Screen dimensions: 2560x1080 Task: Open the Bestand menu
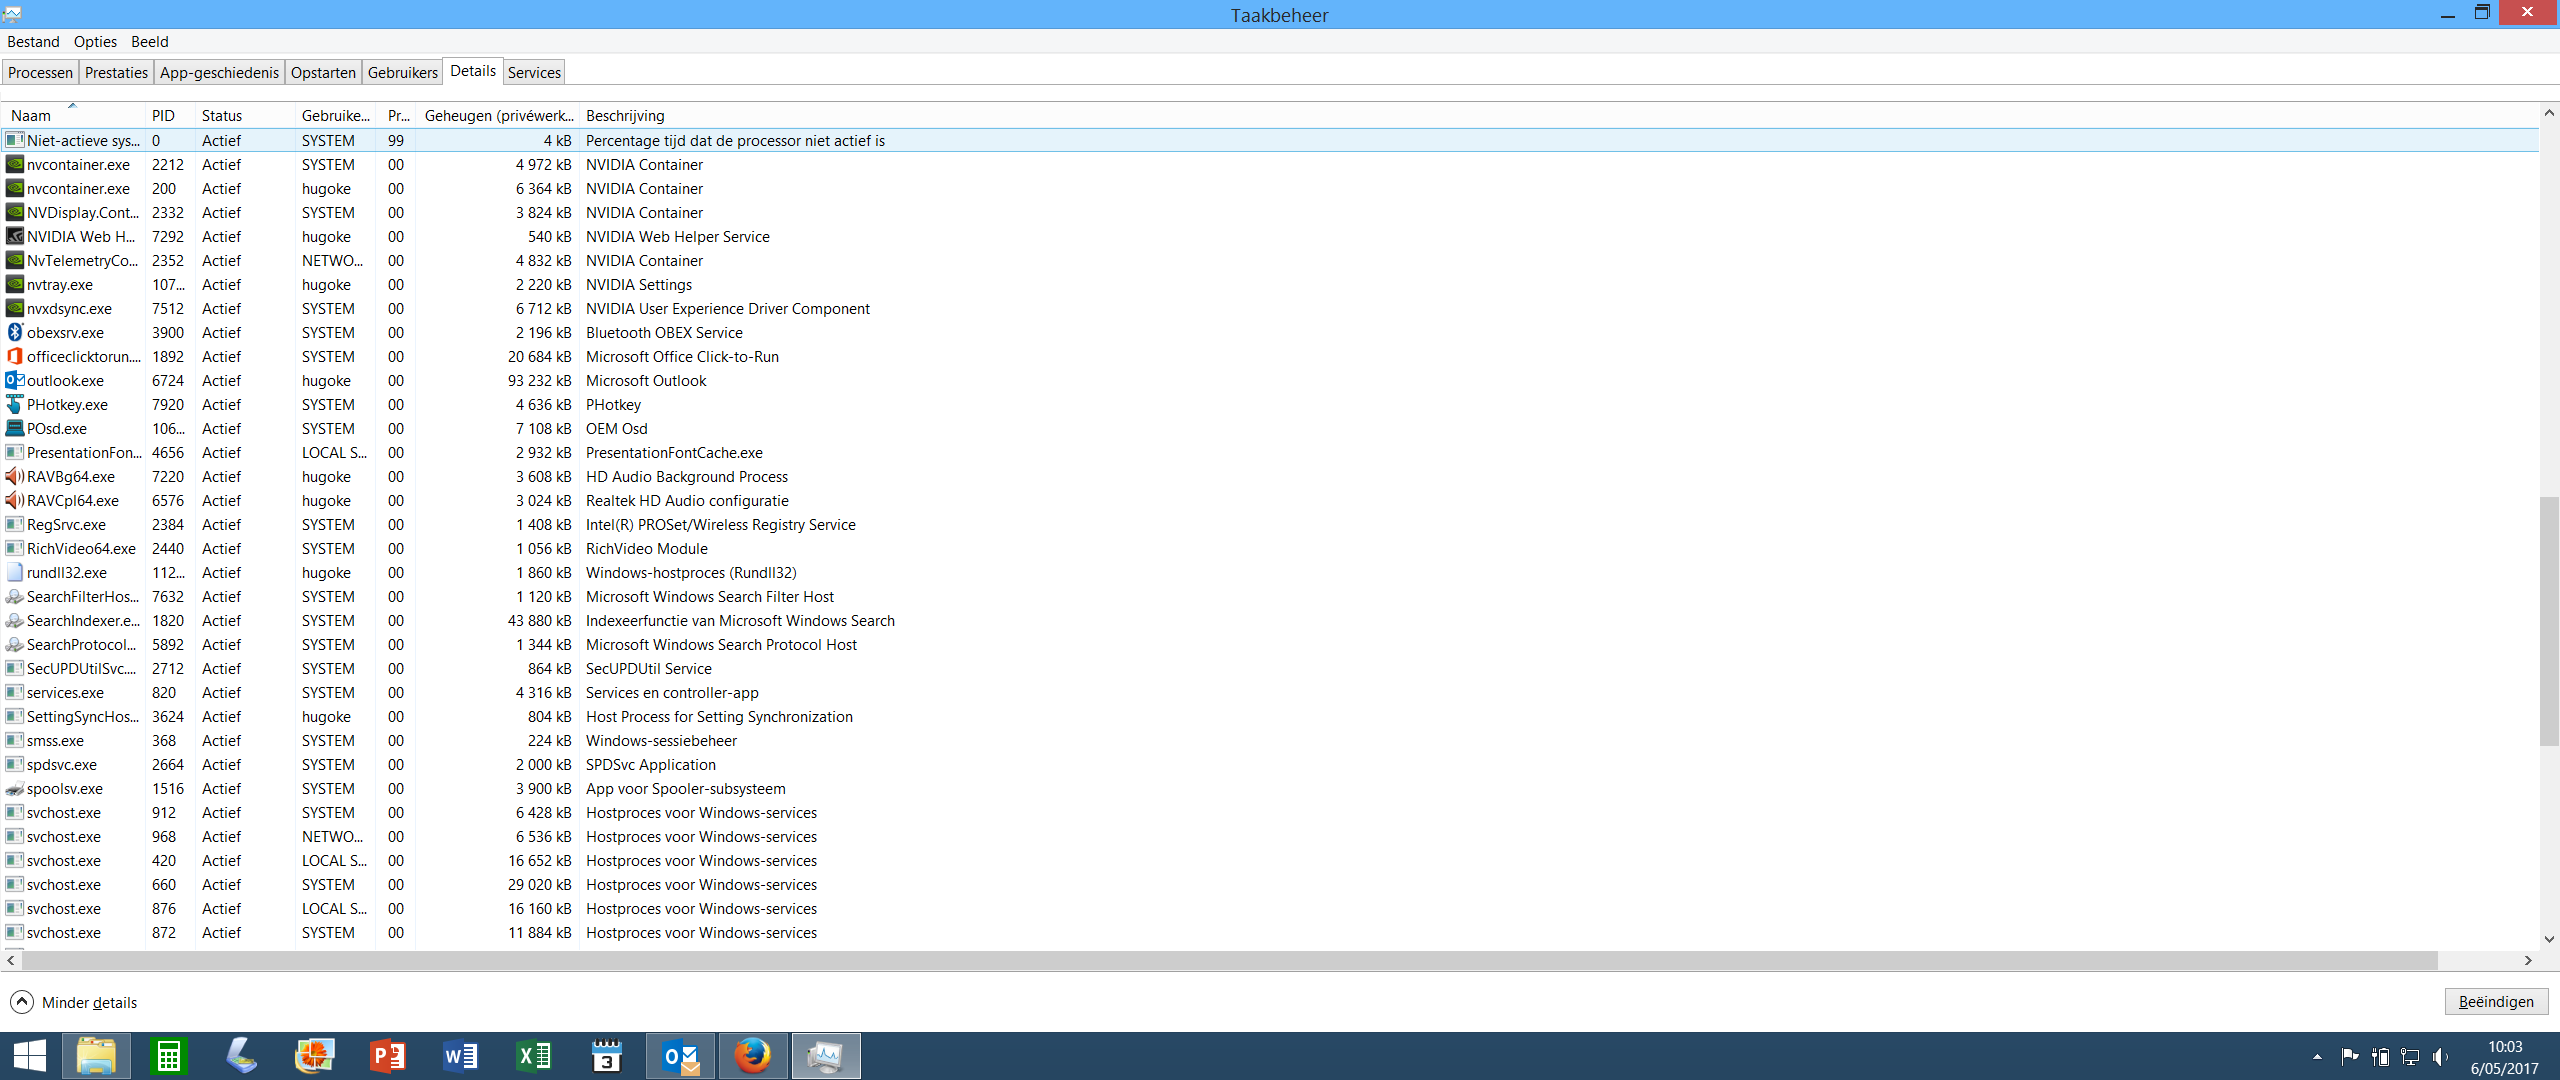click(x=33, y=41)
